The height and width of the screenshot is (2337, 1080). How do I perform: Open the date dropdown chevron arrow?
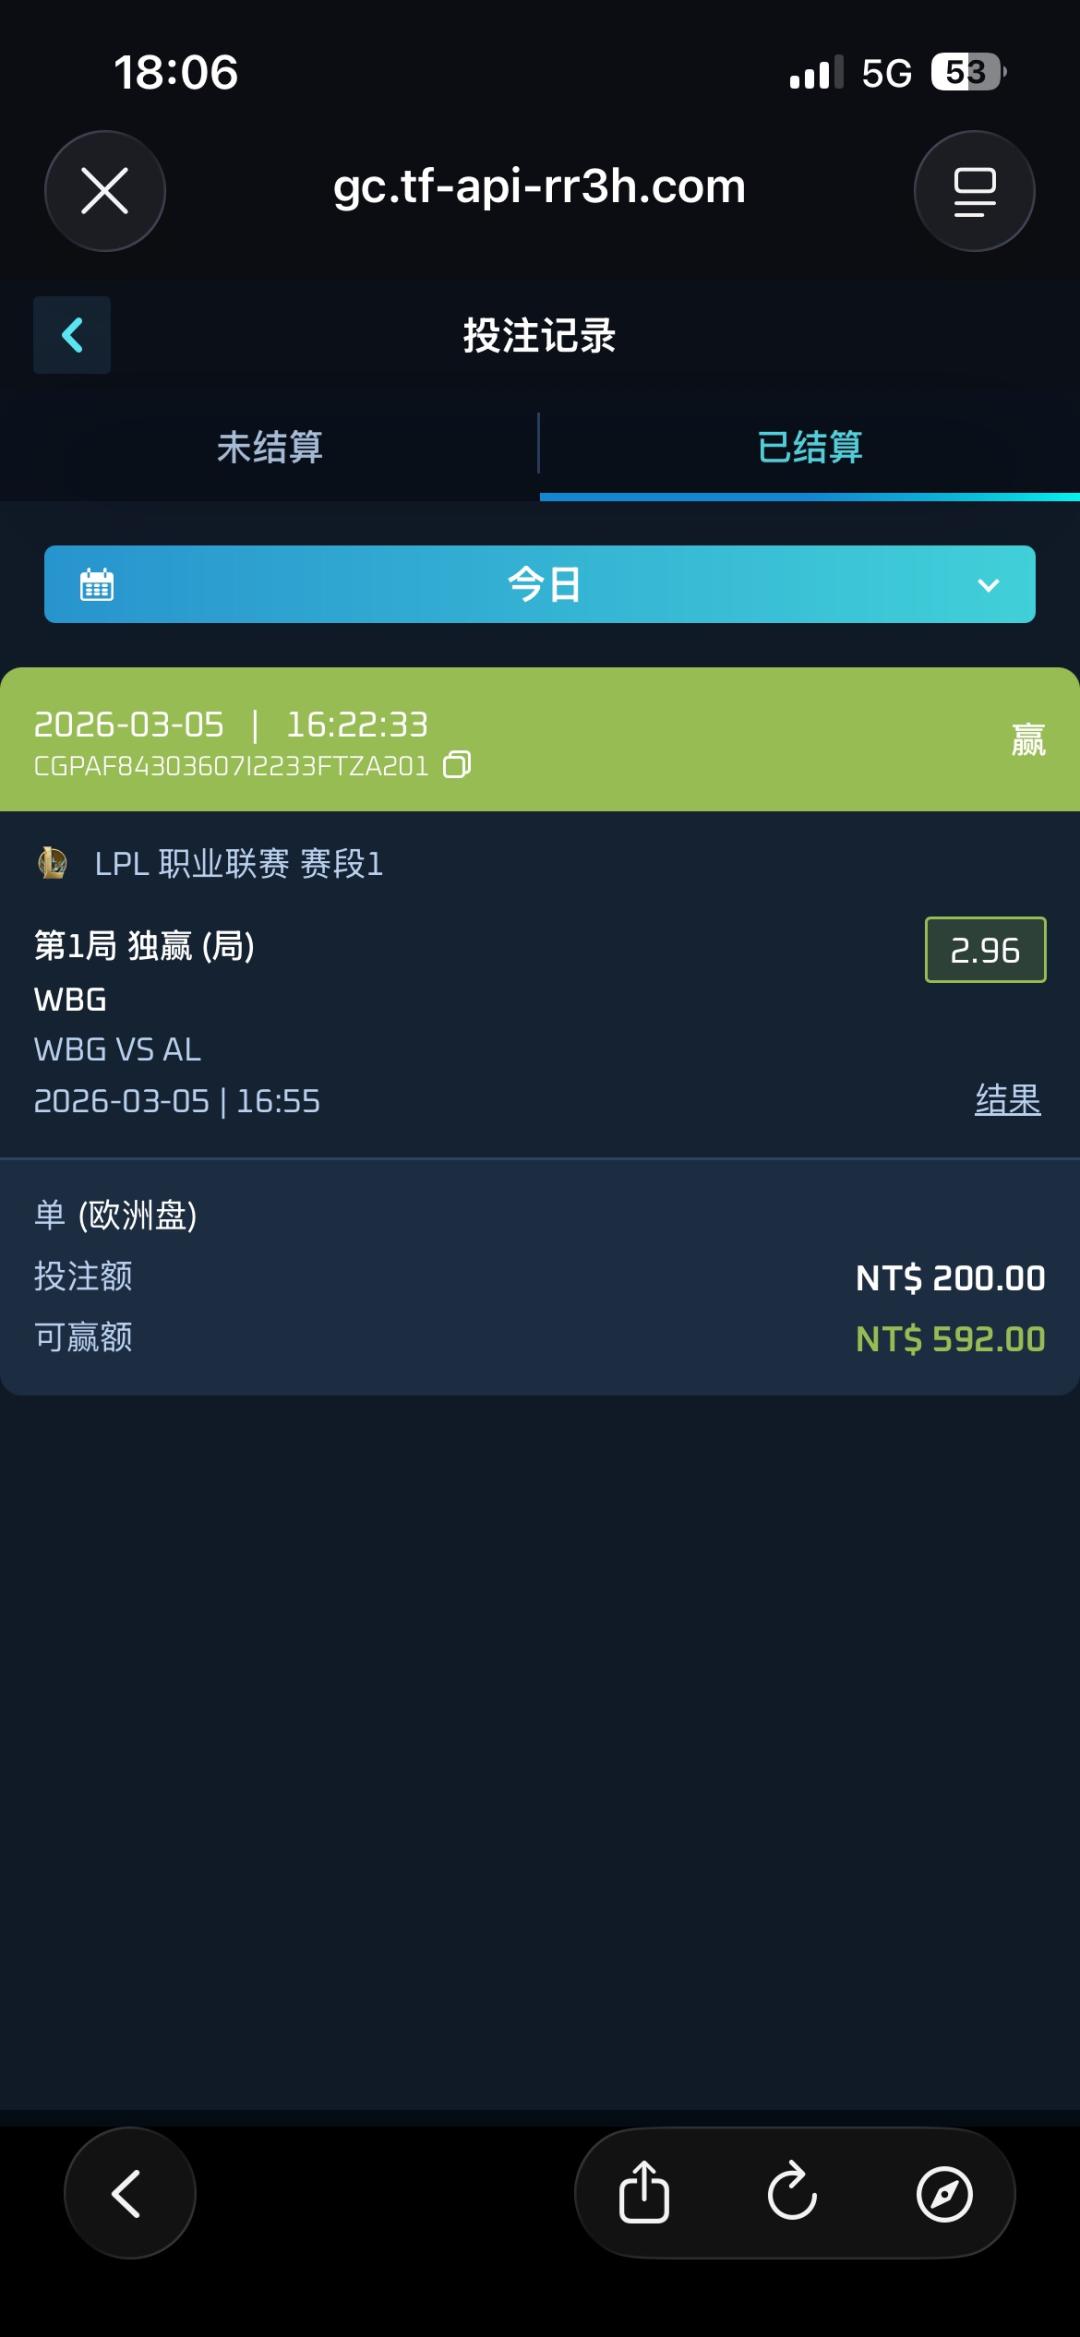coord(988,585)
